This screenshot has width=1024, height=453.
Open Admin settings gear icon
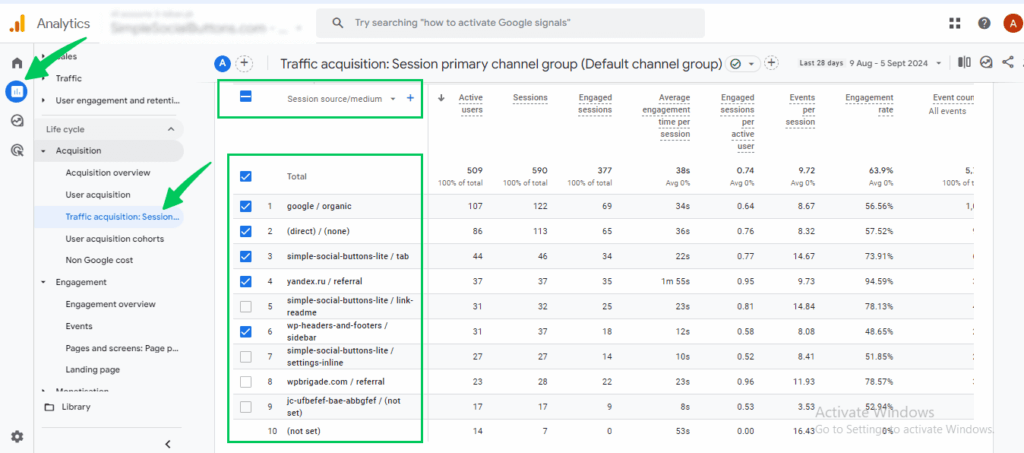click(17, 436)
